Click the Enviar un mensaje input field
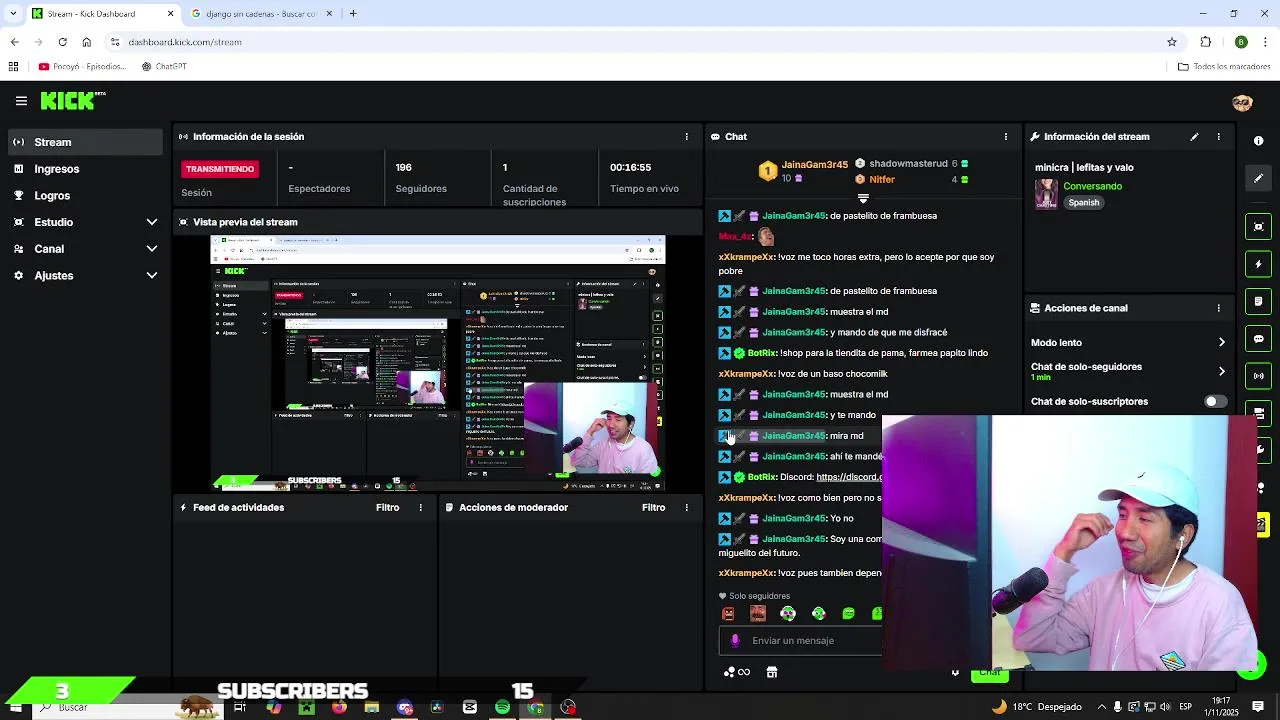 pos(800,641)
